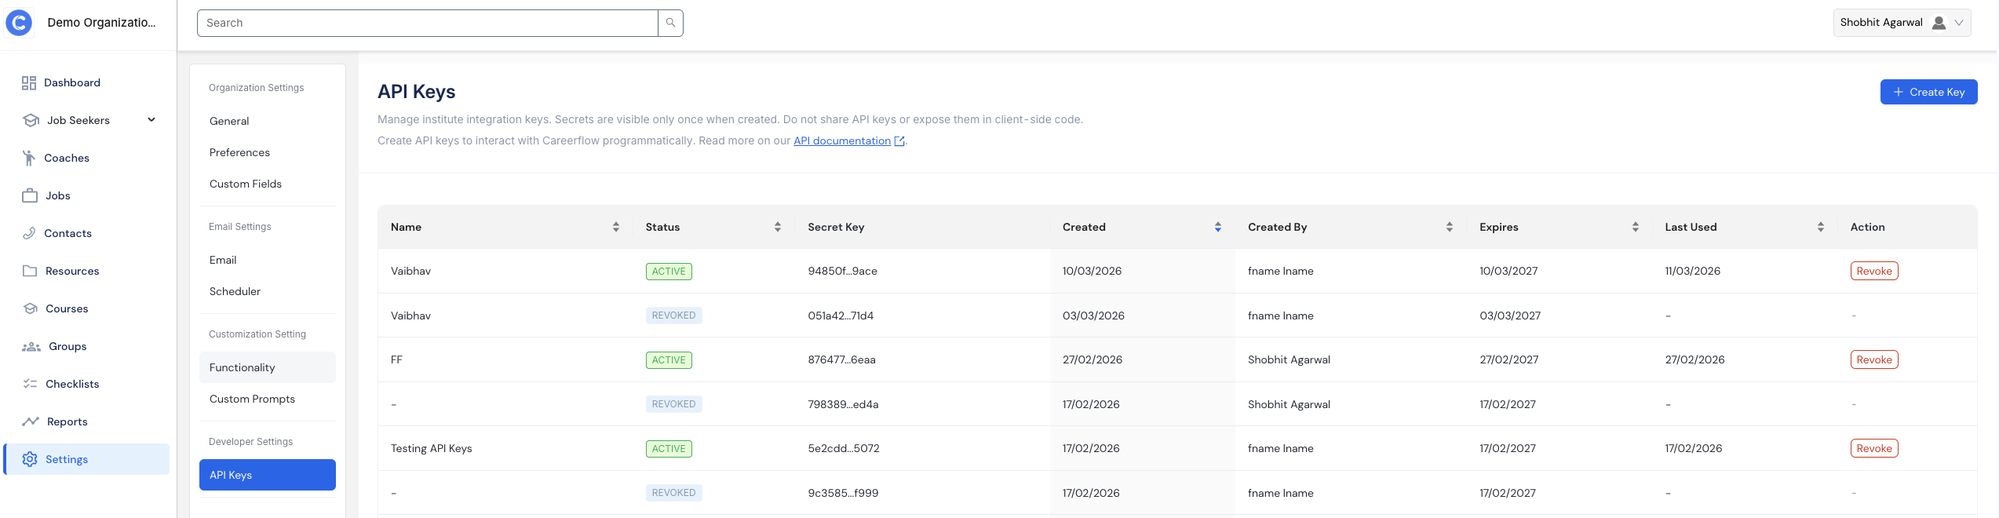
Task: Click the Action column header
Action: coord(1867,227)
